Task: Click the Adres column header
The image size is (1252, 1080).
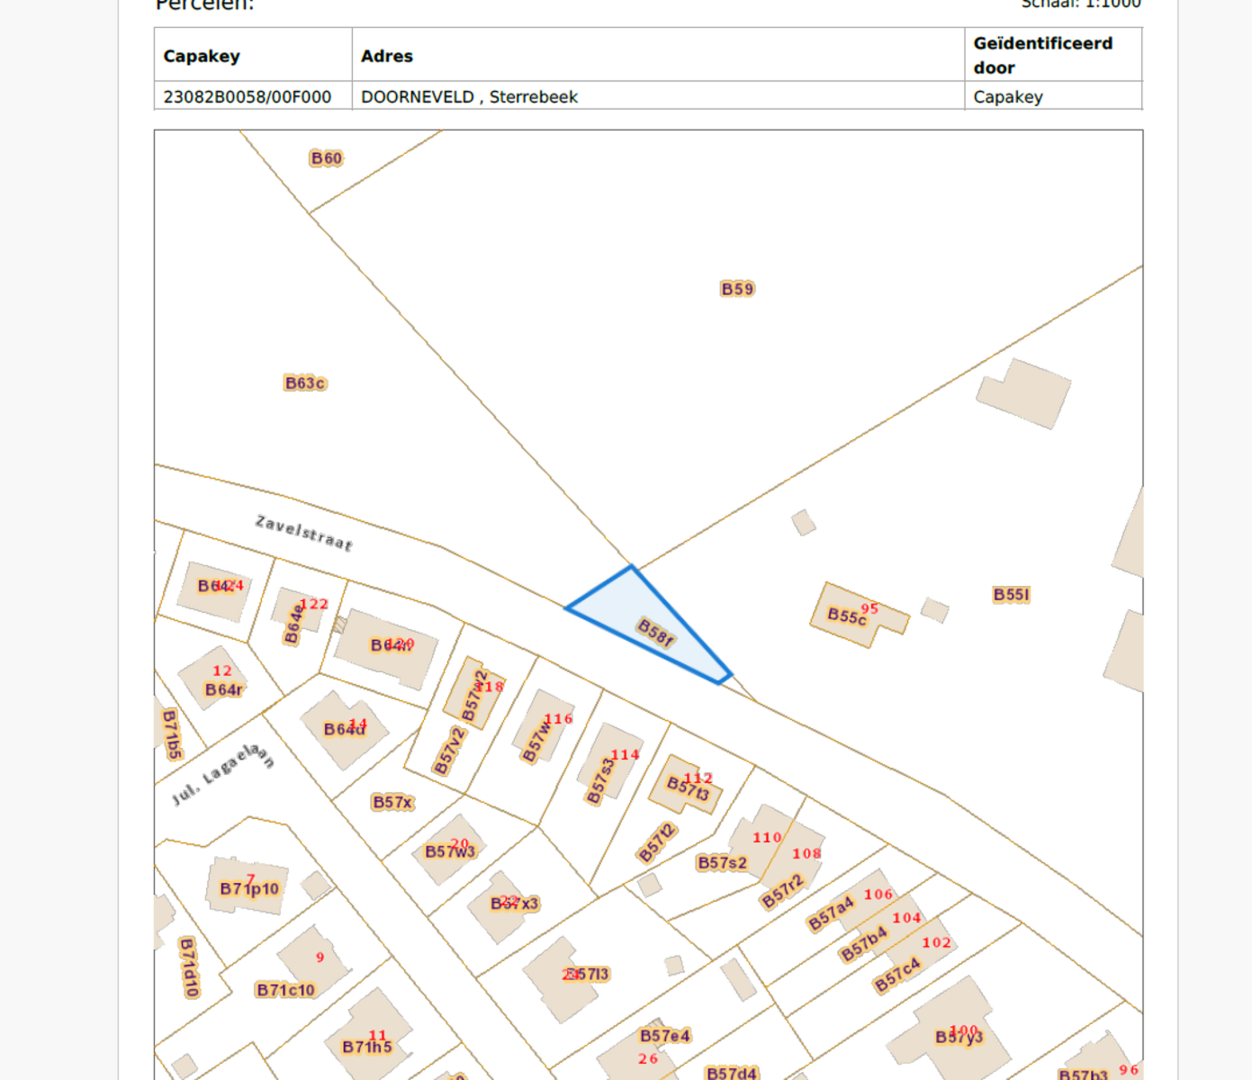Action: point(387,56)
